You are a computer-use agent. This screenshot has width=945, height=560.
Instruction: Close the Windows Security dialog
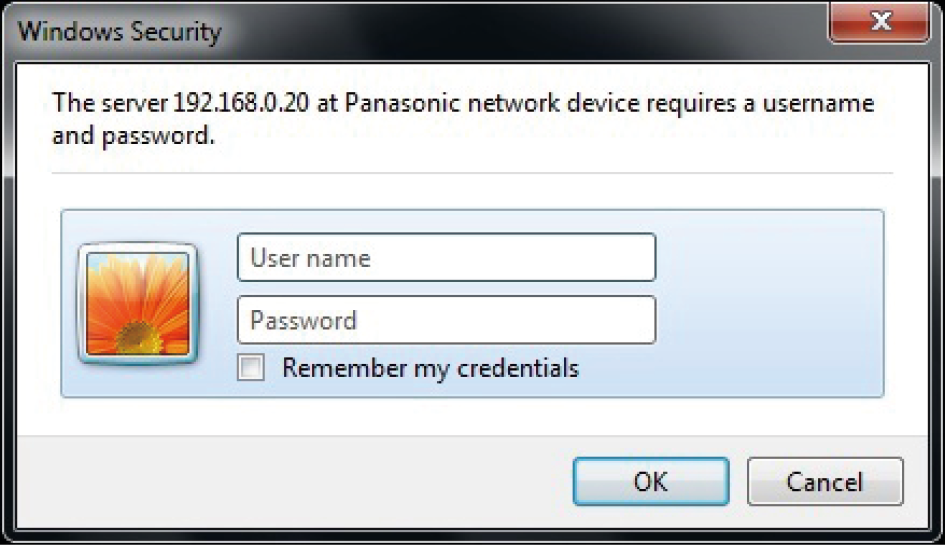(880, 23)
